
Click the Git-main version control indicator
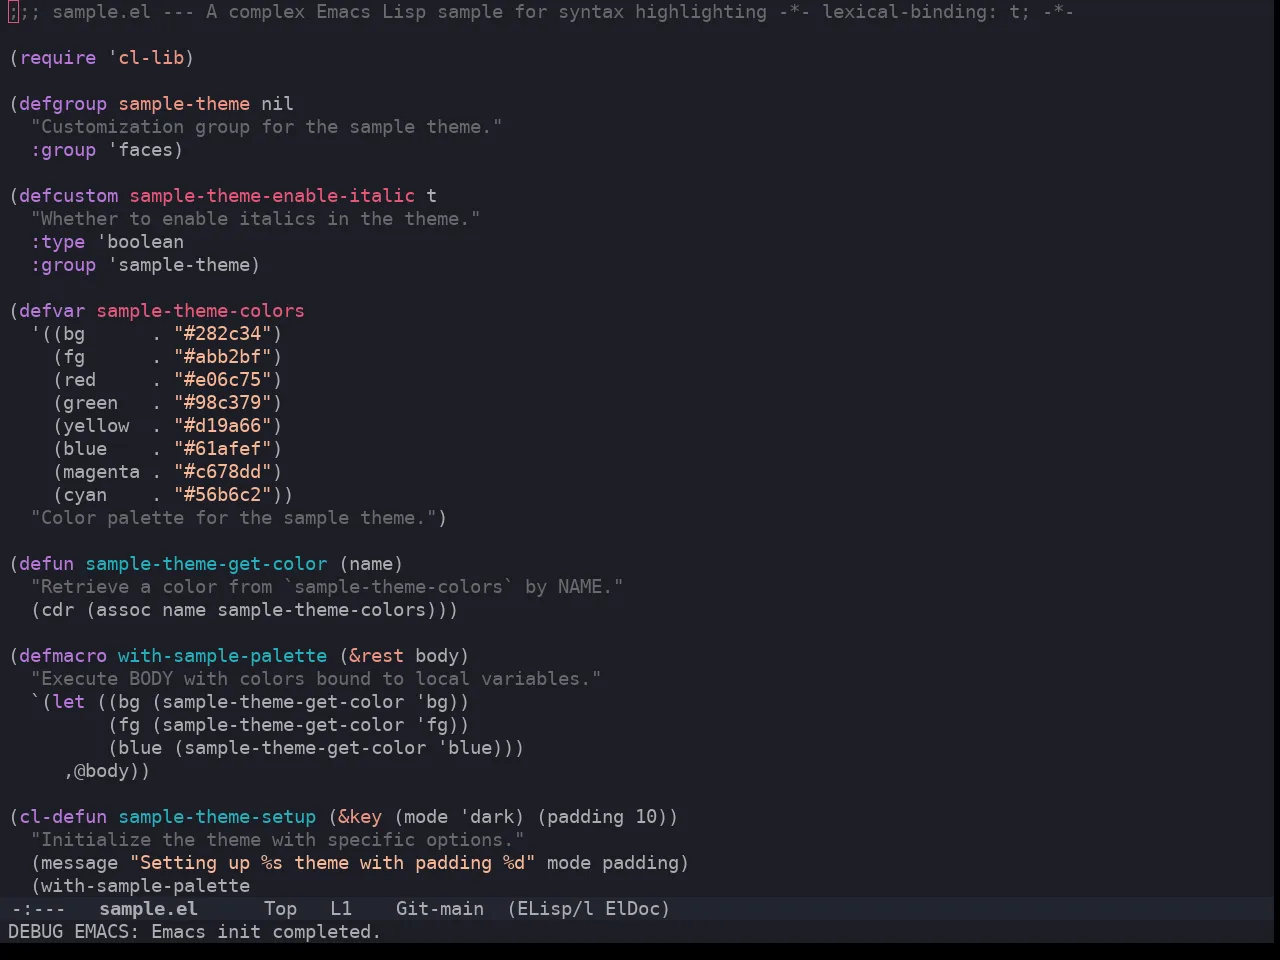(x=440, y=909)
